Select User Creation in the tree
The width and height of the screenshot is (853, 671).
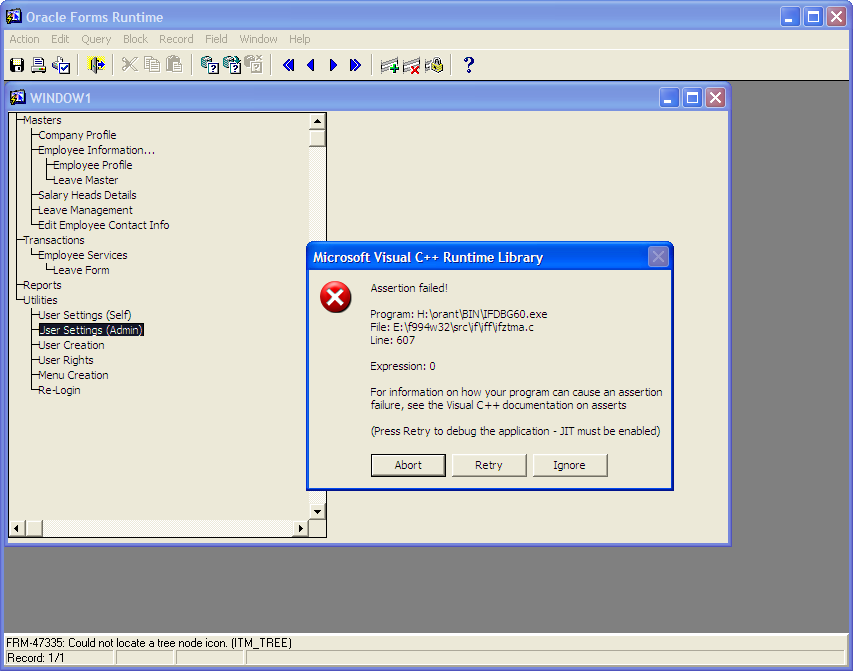click(71, 345)
